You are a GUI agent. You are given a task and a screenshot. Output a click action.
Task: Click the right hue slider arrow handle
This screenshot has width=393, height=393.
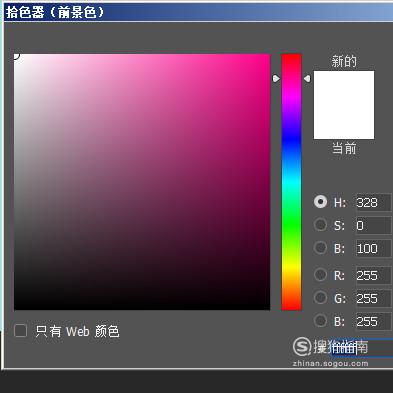tap(307, 79)
